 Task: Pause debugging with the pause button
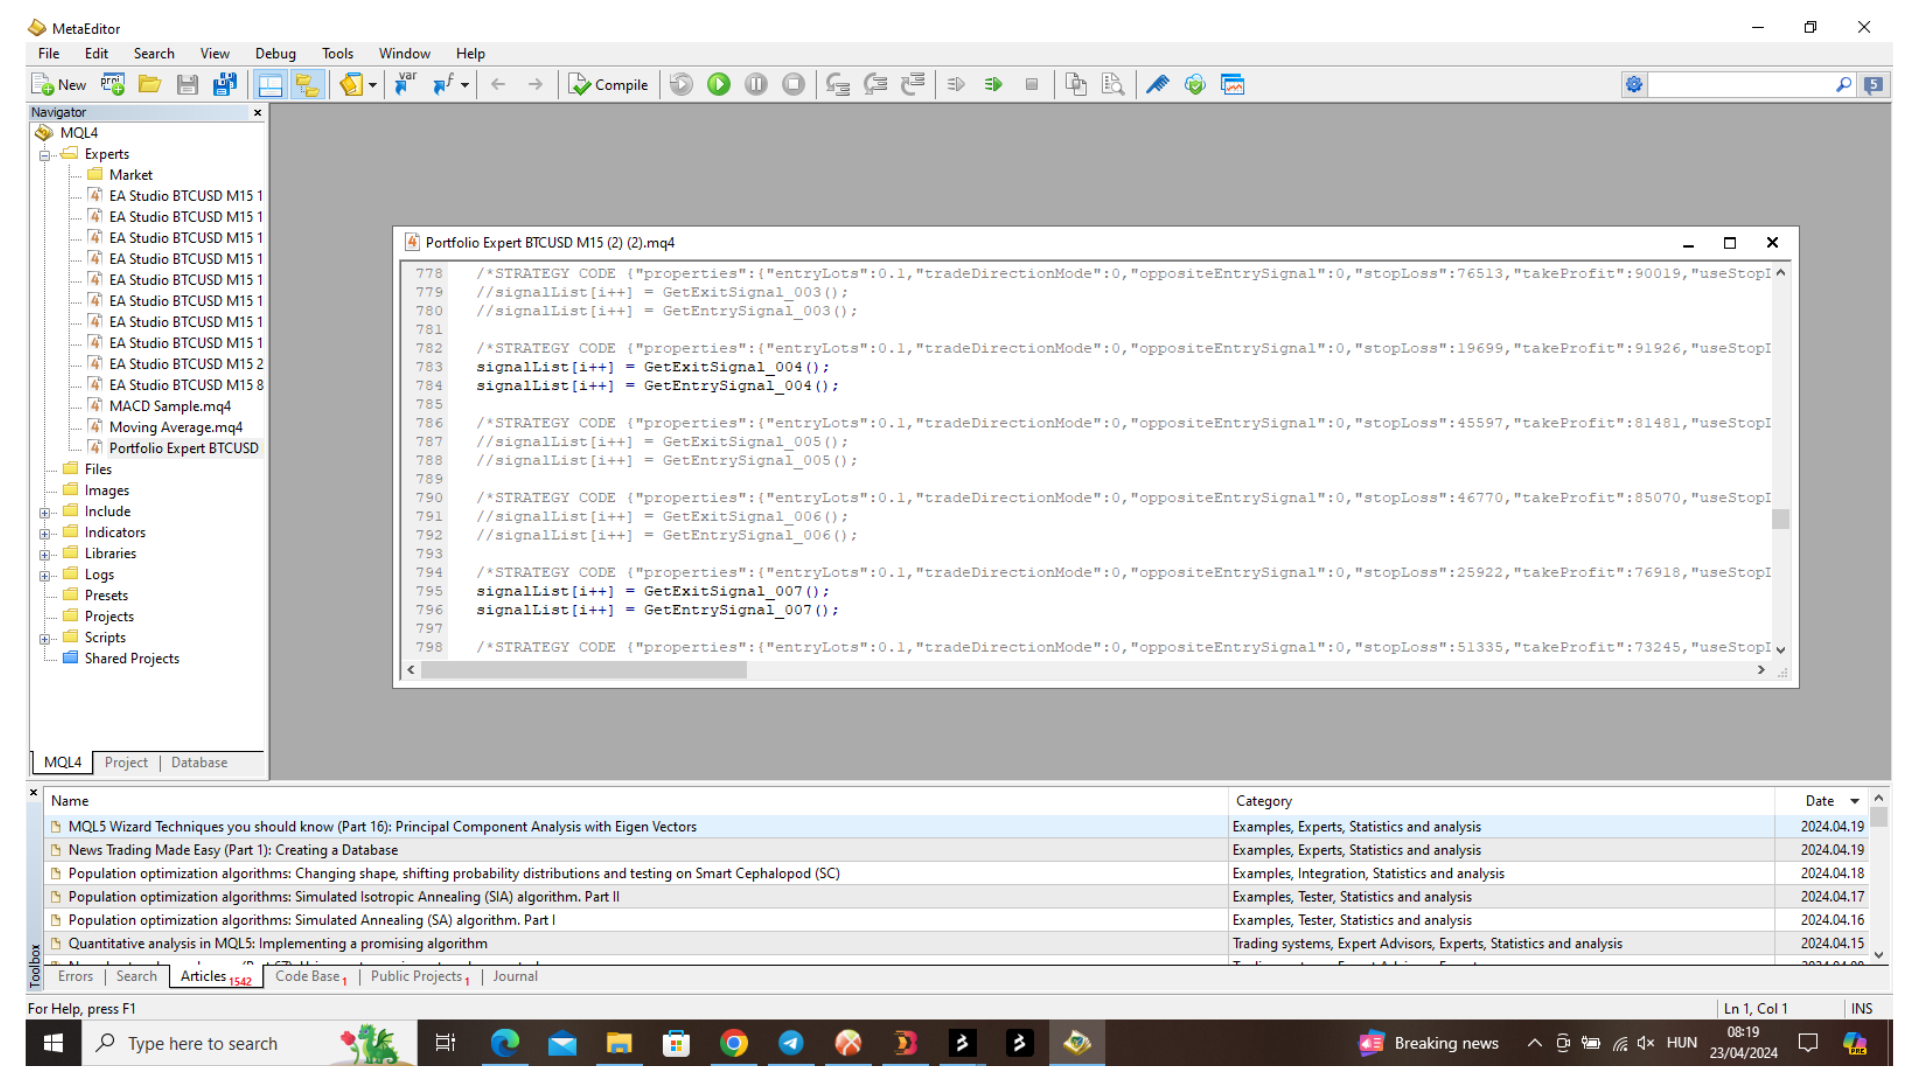tap(756, 85)
